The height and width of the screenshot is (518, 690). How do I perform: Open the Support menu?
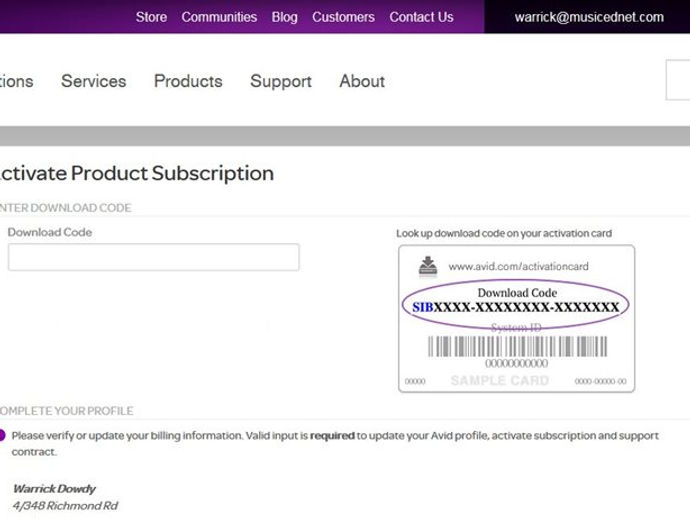(x=281, y=82)
